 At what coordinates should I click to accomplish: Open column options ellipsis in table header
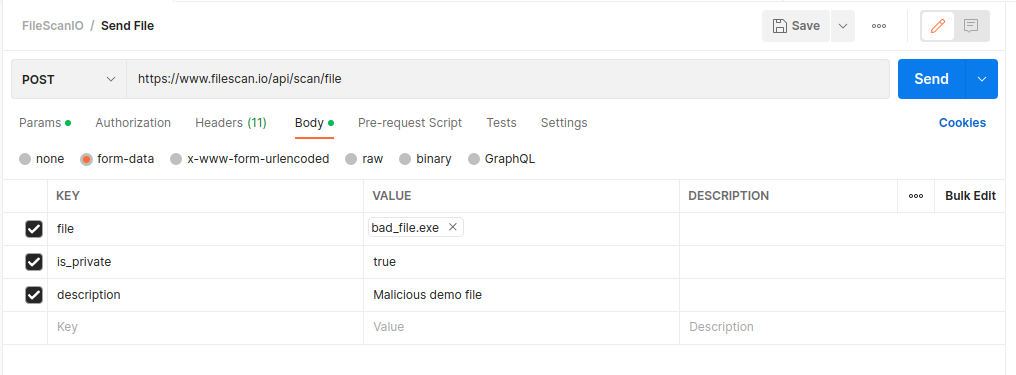click(916, 196)
